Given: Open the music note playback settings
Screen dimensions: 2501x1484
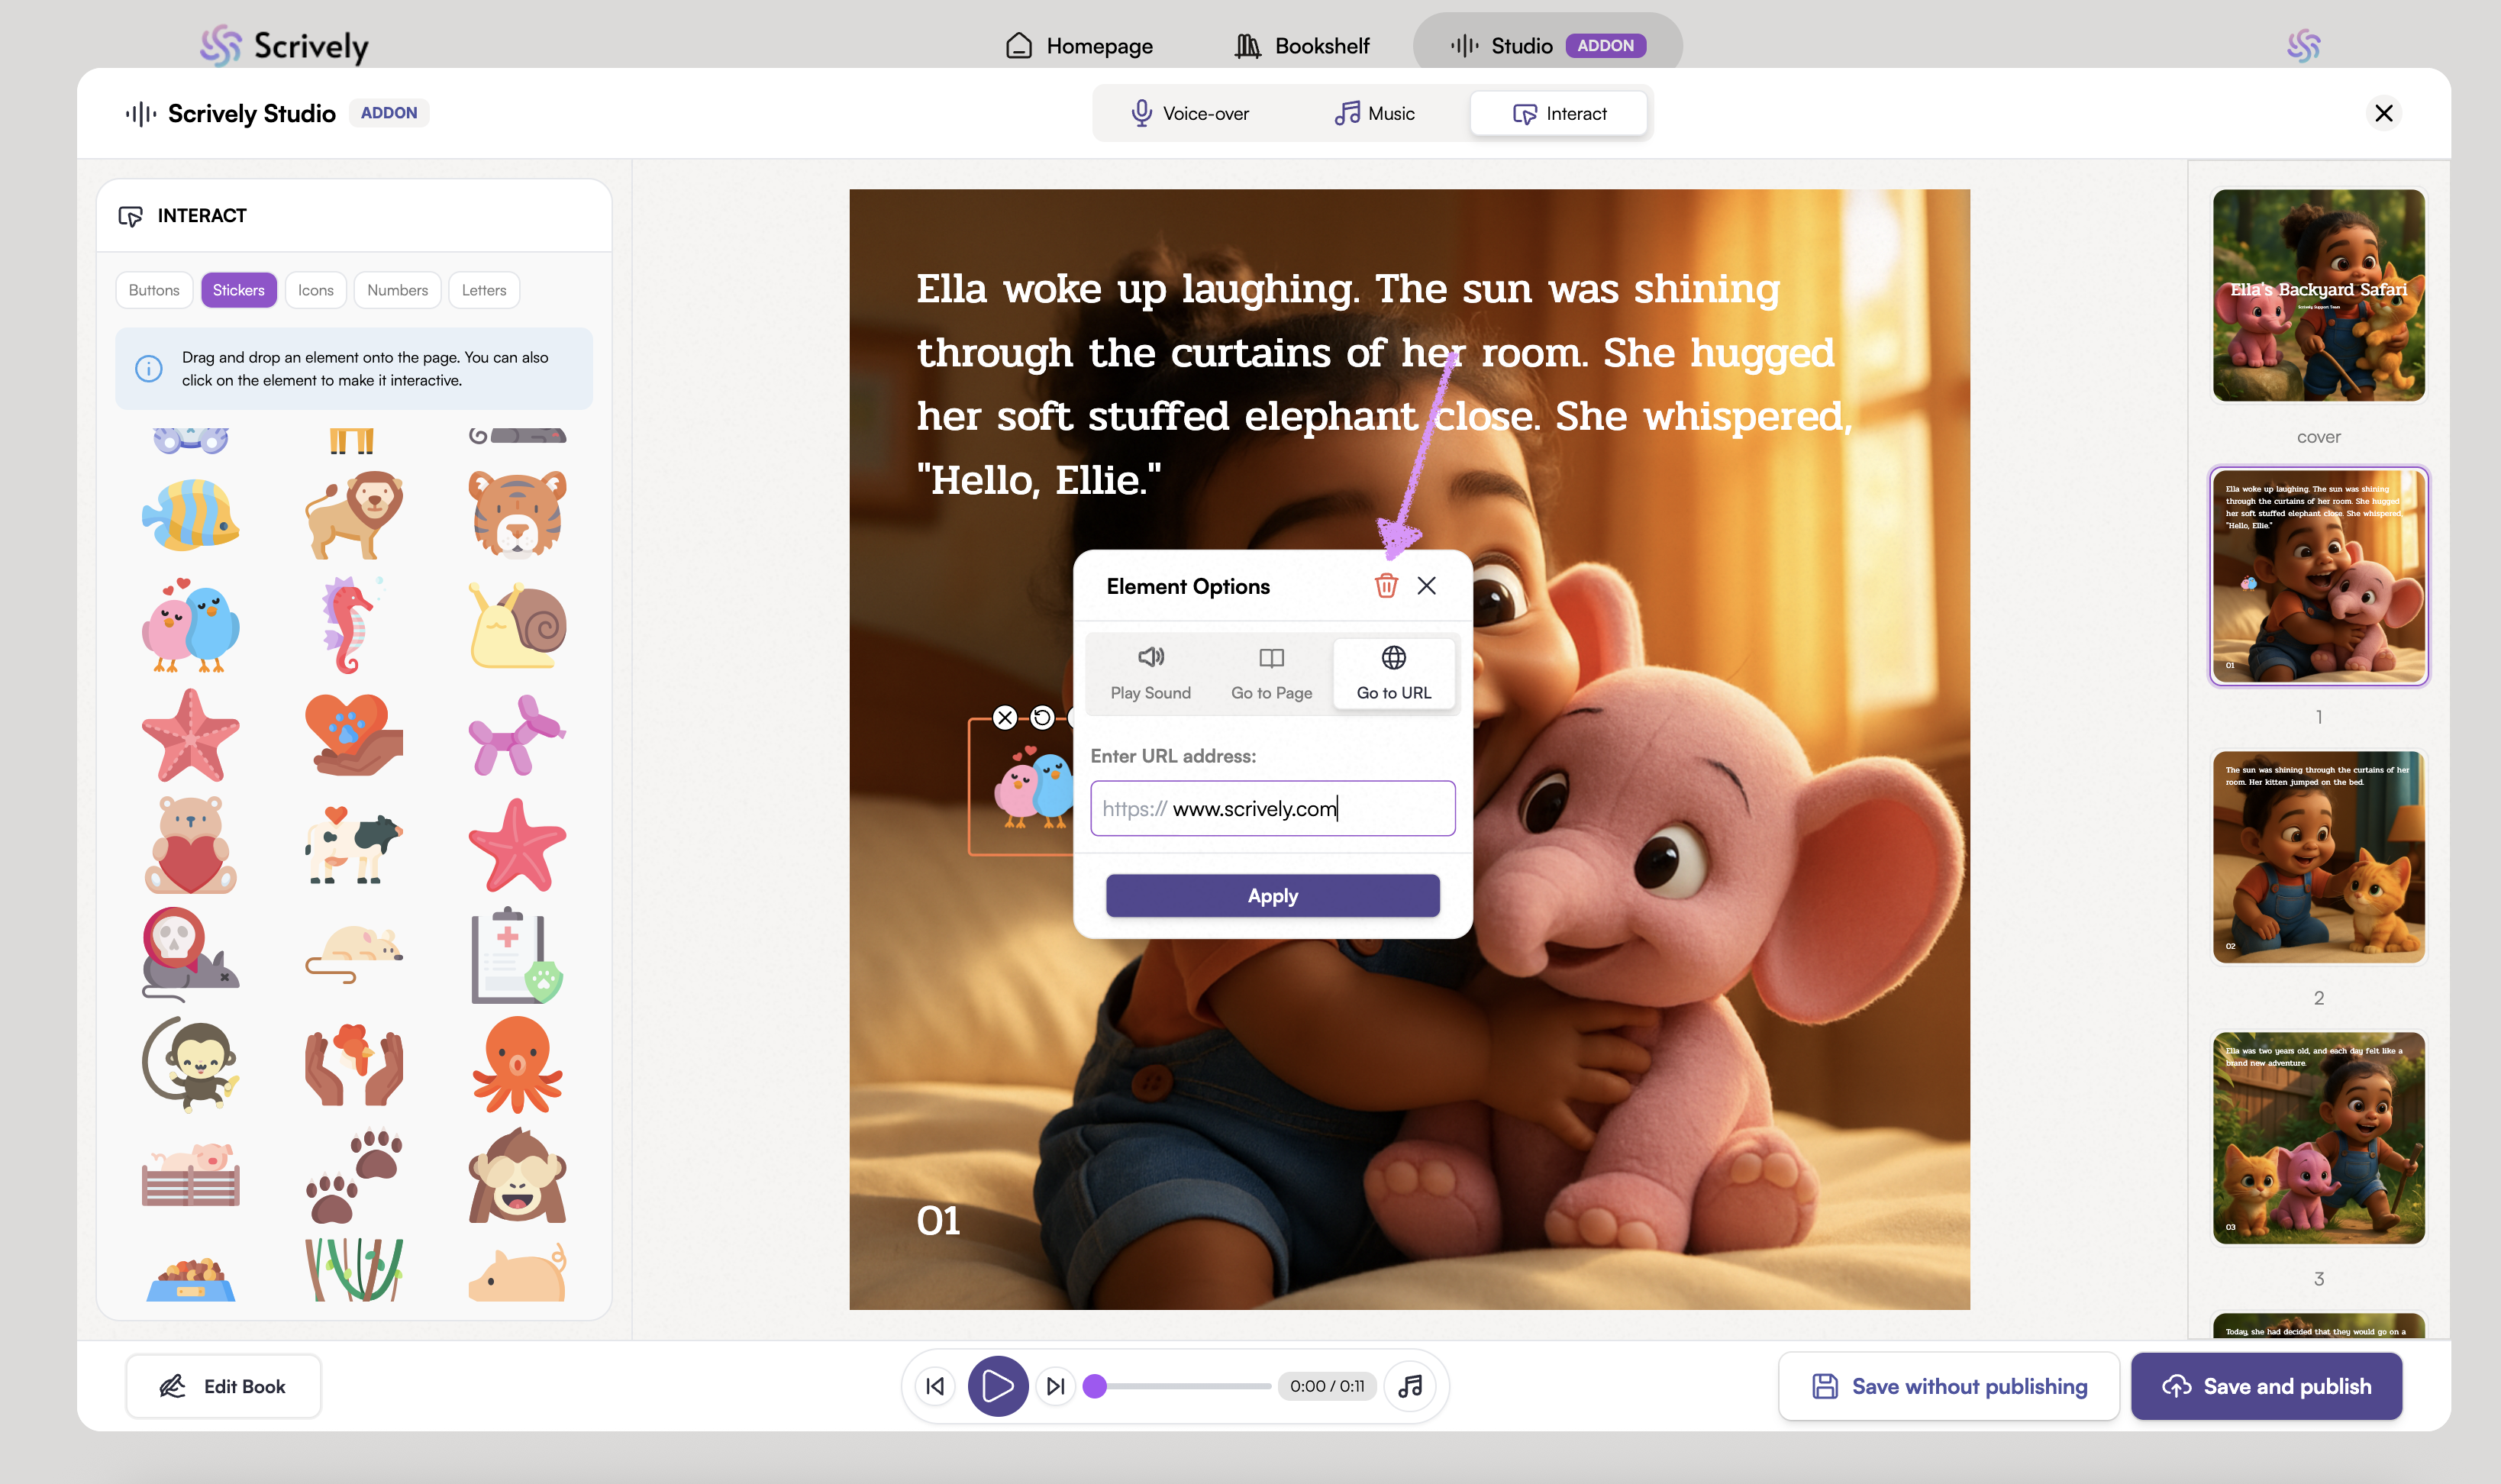Looking at the screenshot, I should point(1410,1386).
